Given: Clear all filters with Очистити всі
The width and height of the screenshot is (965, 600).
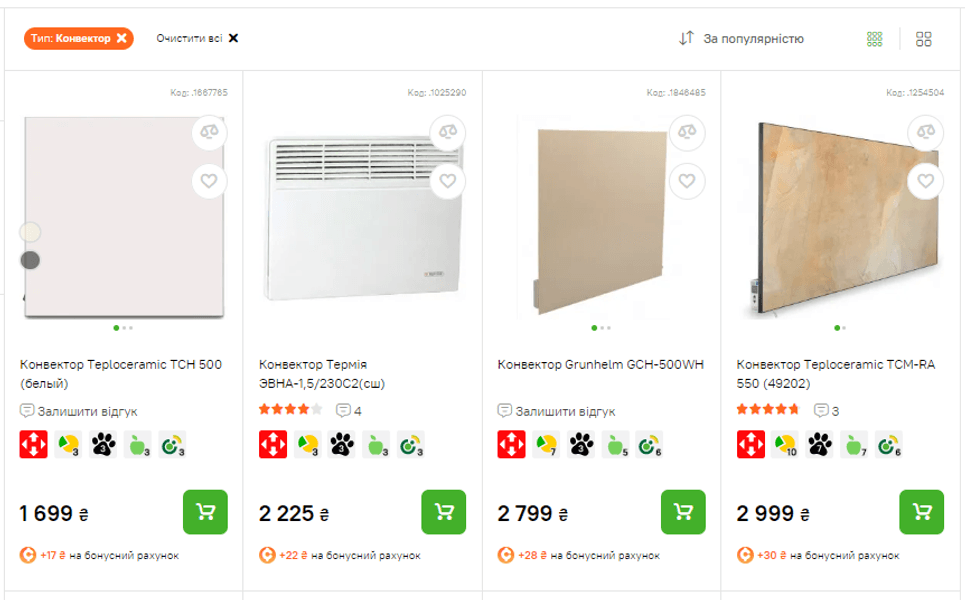Looking at the screenshot, I should click(197, 38).
